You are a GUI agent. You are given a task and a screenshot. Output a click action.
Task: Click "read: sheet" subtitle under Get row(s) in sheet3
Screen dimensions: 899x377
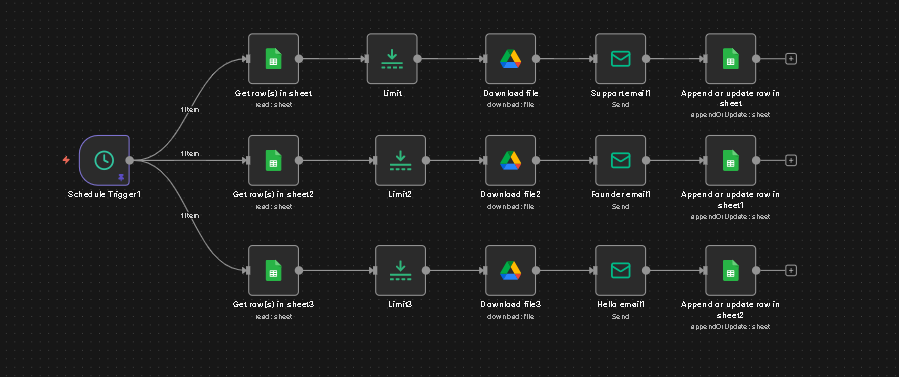click(x=273, y=316)
